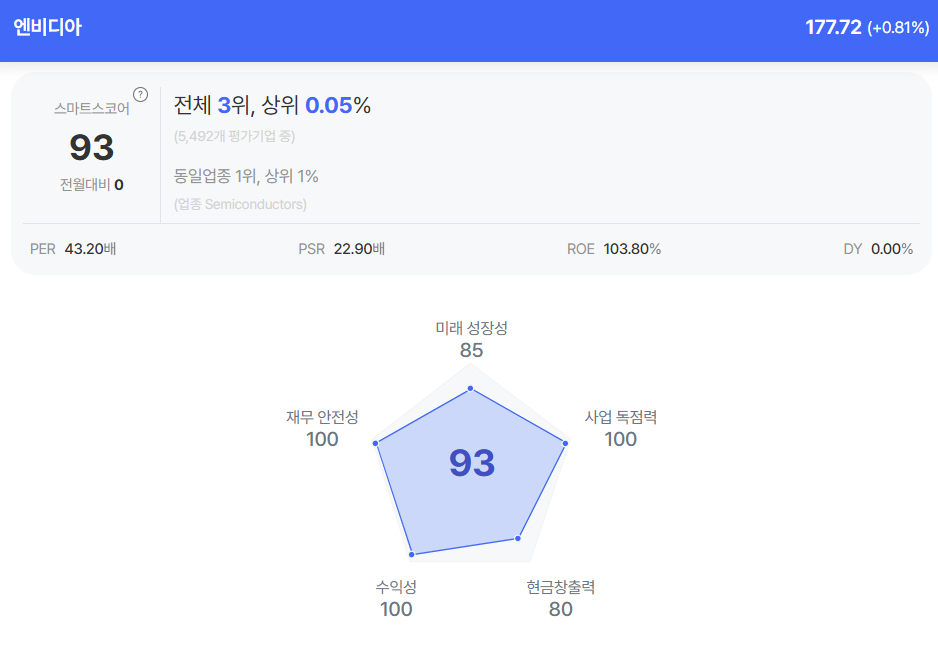Click the bottom-left vertex dot near 수익성
Screen dimensions: 938x646
pos(412,553)
